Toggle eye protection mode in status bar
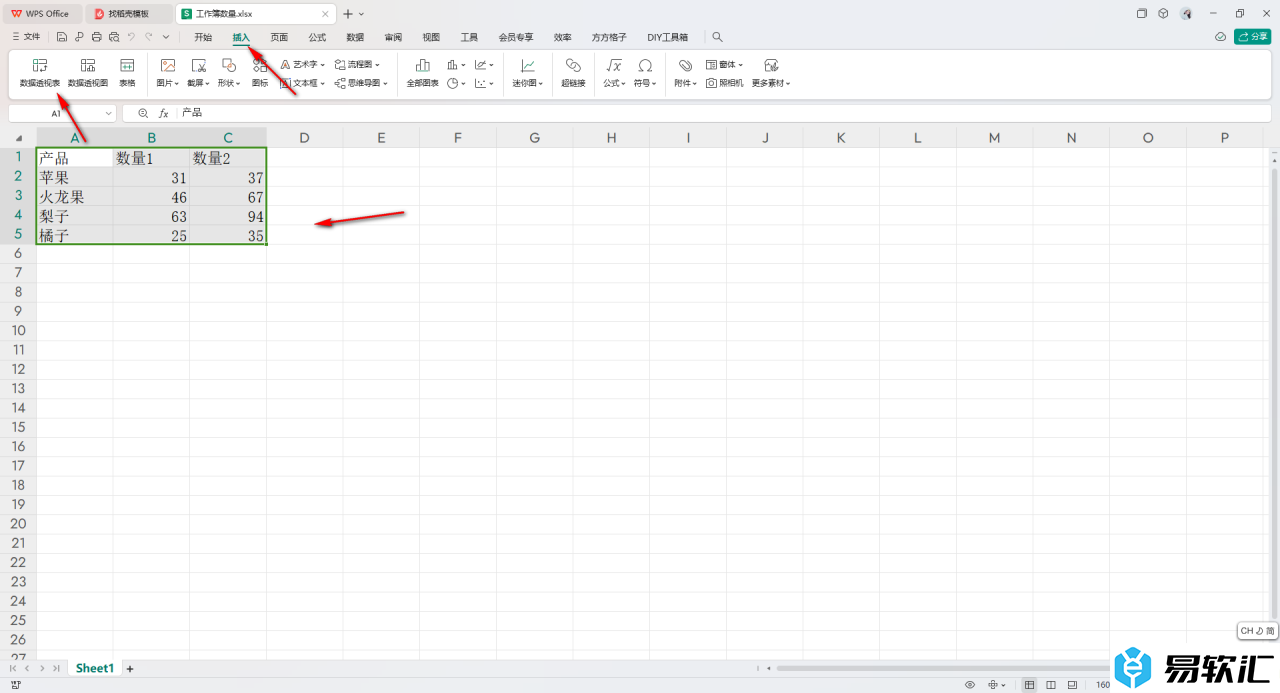 (x=970, y=685)
